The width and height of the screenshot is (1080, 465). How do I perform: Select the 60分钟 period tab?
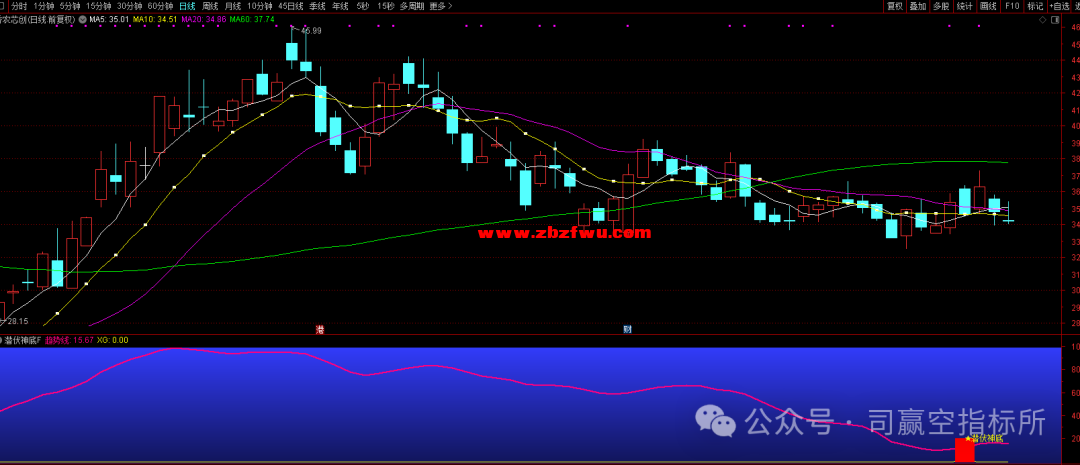pos(160,6)
